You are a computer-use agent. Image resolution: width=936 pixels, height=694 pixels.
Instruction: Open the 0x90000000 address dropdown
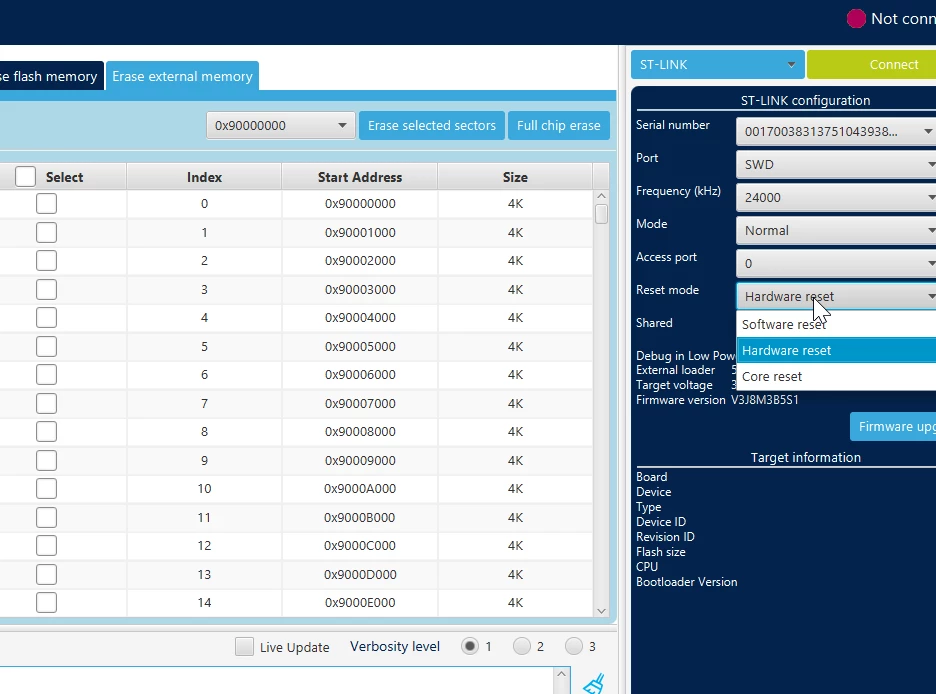click(281, 125)
